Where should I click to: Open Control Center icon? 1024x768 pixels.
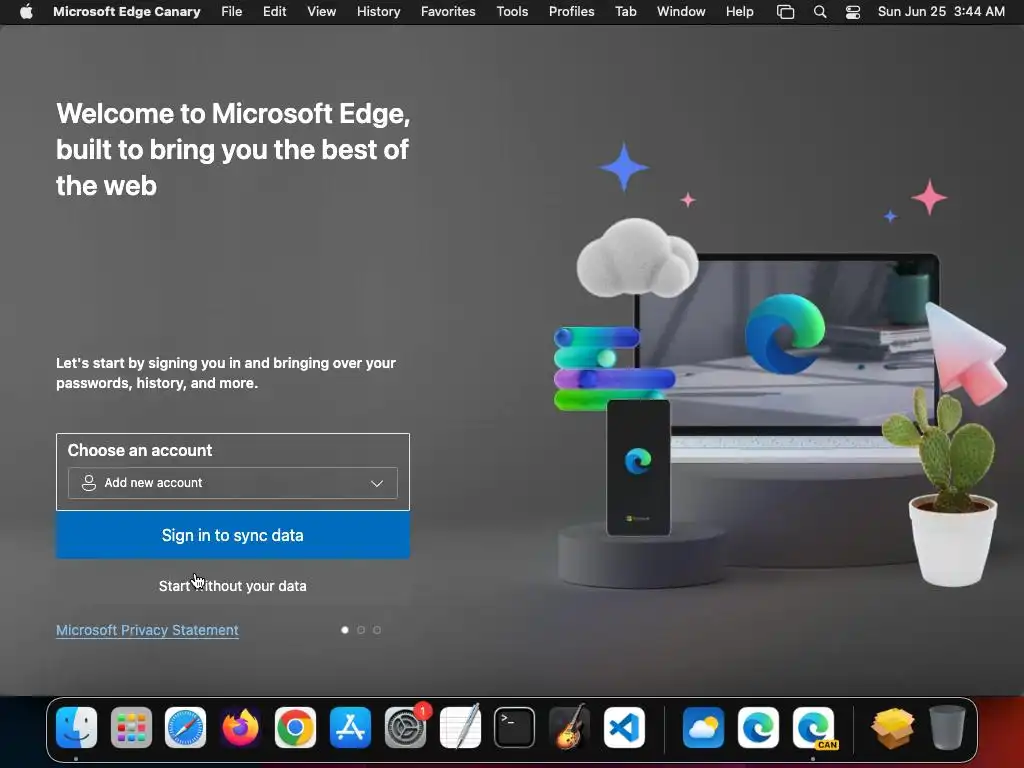852,12
